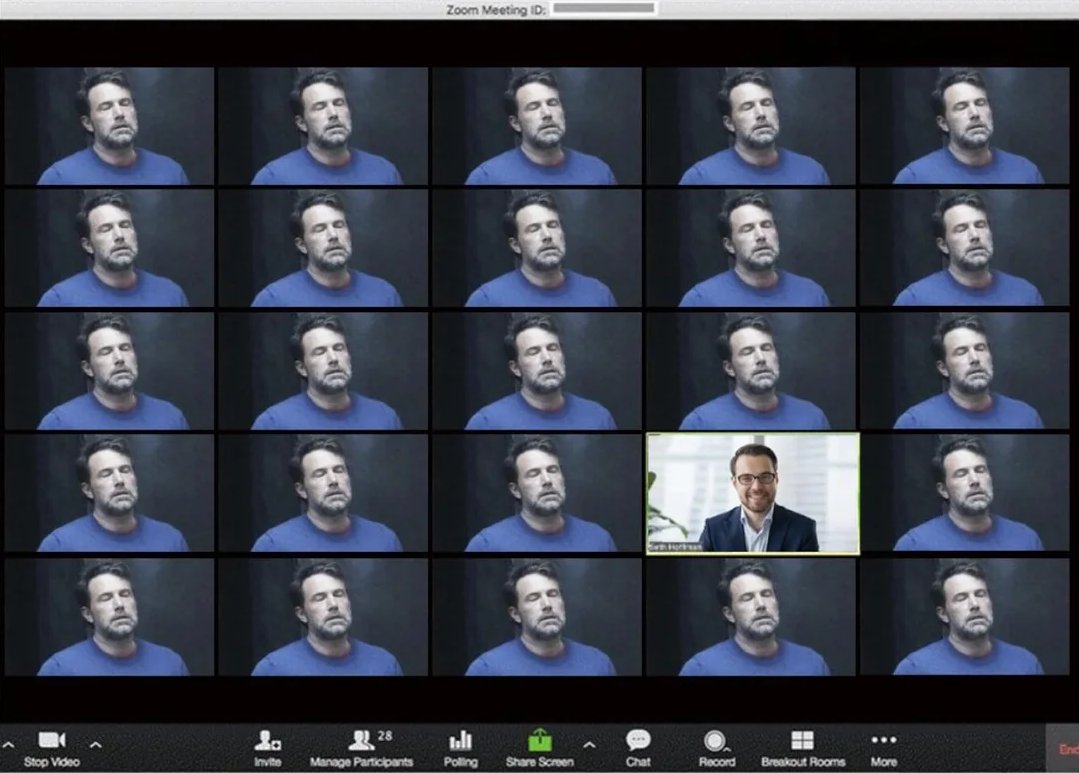Click the participant count 28
1079x773 pixels.
coord(385,736)
